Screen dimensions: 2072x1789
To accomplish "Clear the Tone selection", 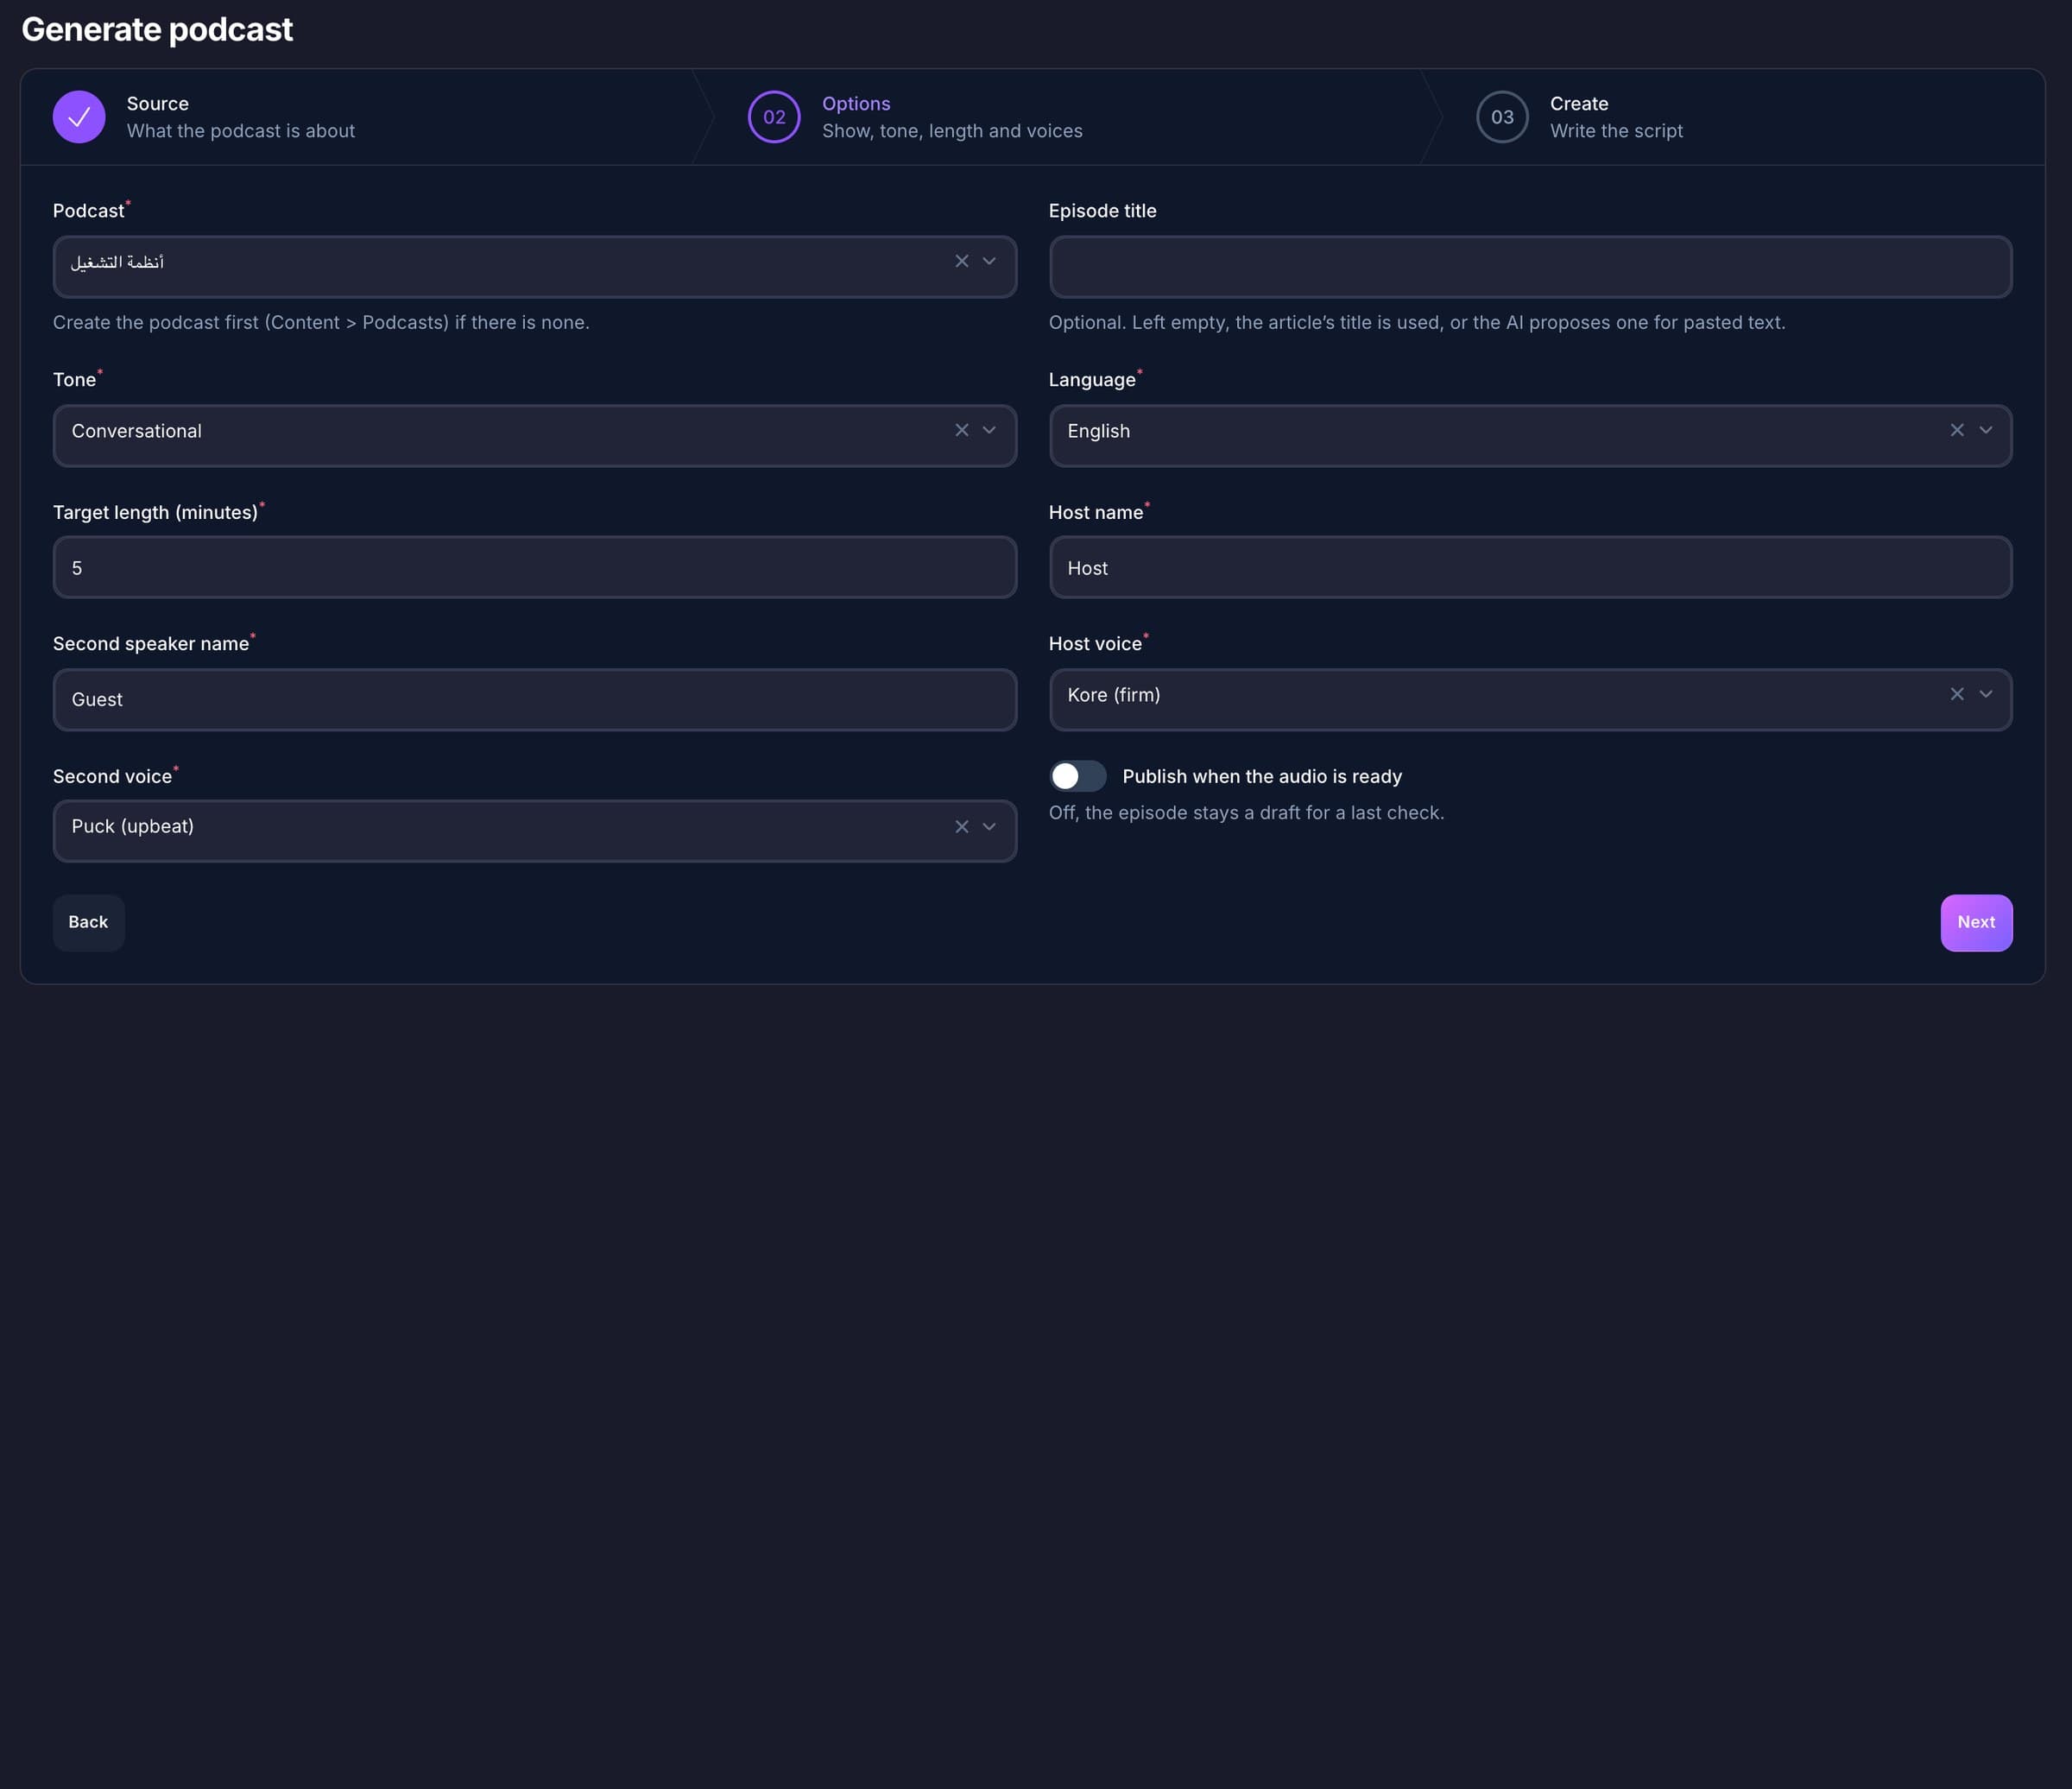I will (961, 430).
